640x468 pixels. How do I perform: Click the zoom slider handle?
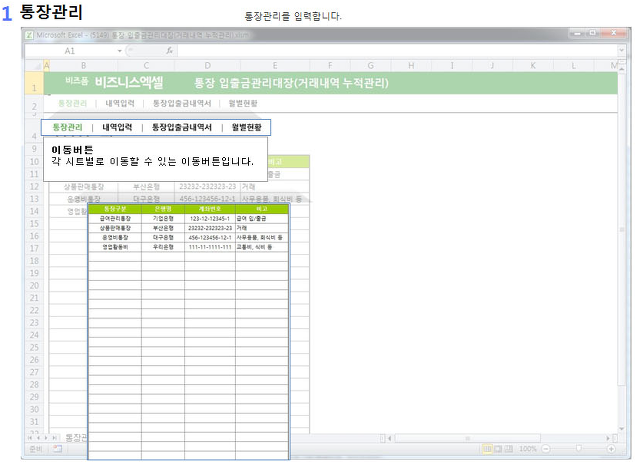tap(578, 449)
